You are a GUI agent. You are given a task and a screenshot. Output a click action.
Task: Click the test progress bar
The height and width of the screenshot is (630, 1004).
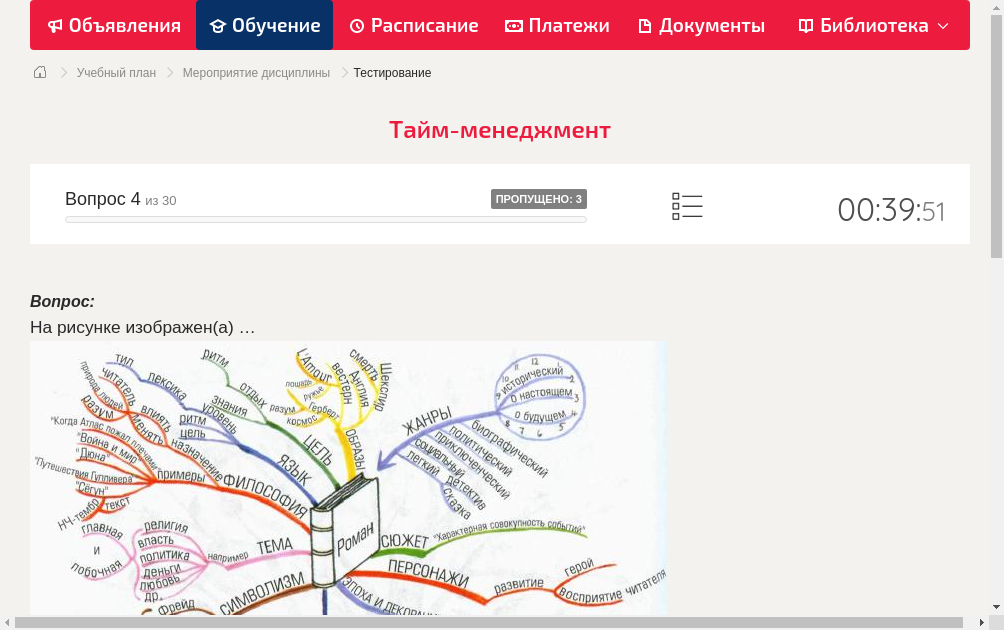[325, 219]
